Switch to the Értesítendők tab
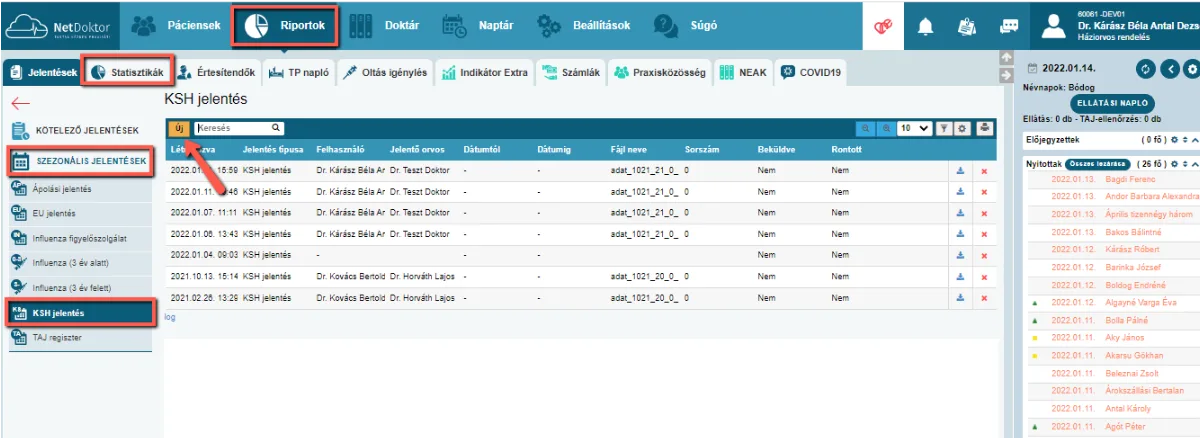Viewport: 1200px width, 438px height. [216, 72]
